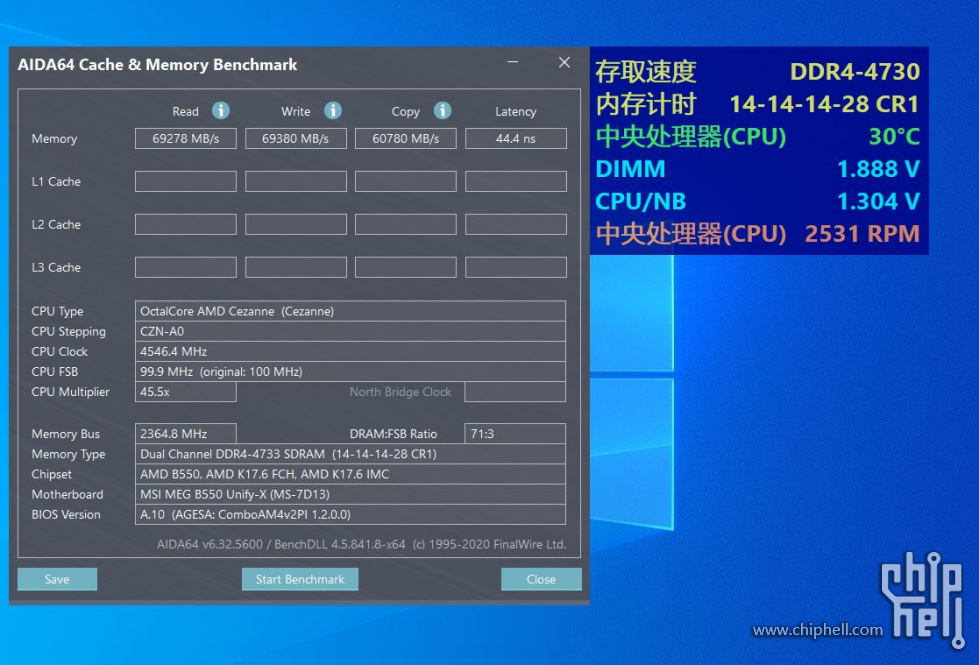Screen dimensions: 979x665
Task: Click the Chipset value AMD B550
Action: click(x=350, y=474)
